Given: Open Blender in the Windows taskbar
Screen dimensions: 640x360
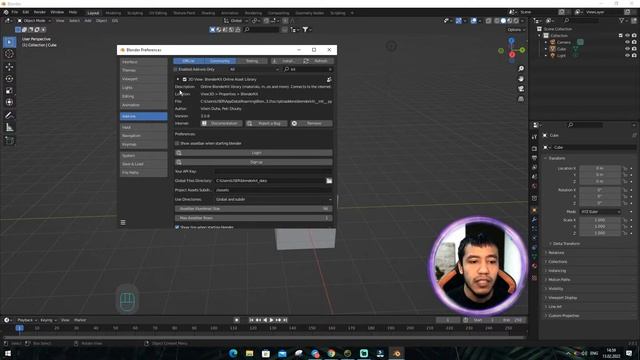Looking at the screenshot, I should pyautogui.click(x=396, y=353).
